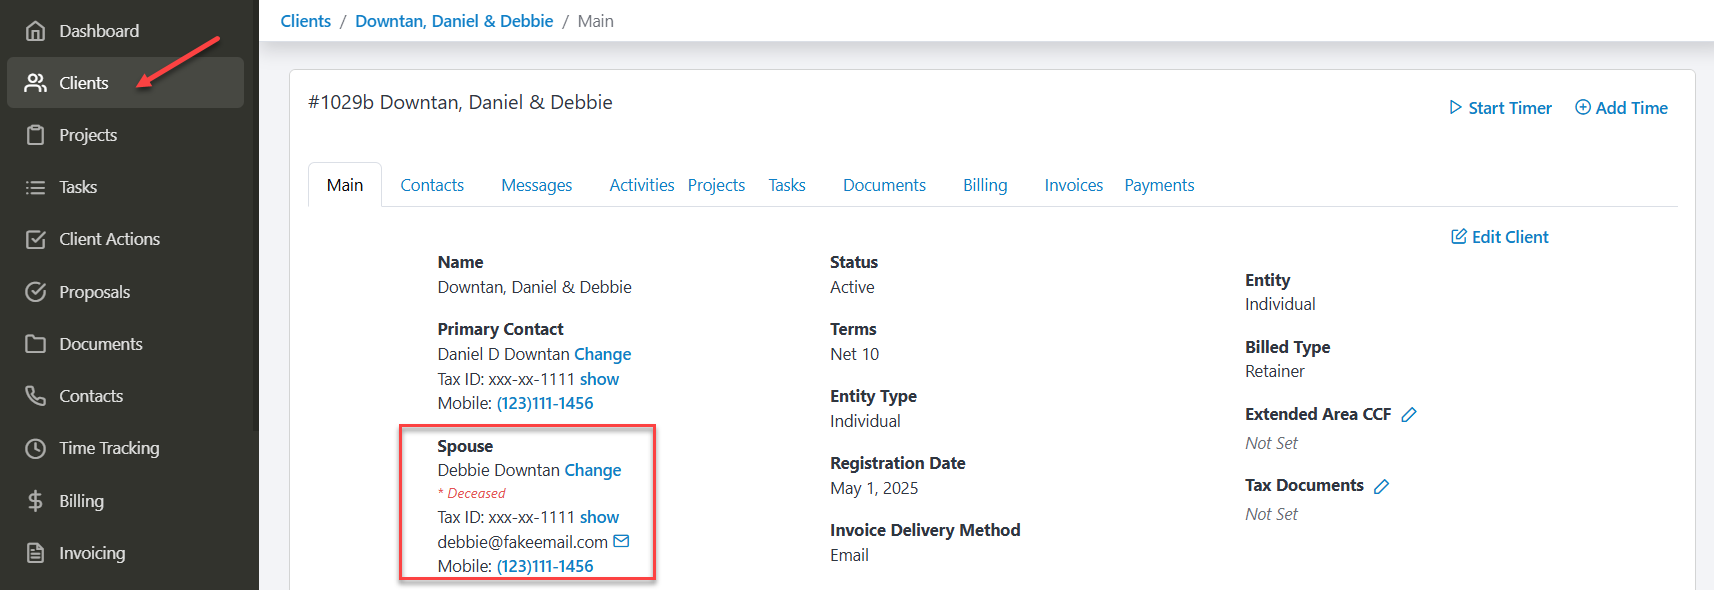Click Not Set under Tax Documents
Screen dimensions: 1714x590
pos(1271,514)
